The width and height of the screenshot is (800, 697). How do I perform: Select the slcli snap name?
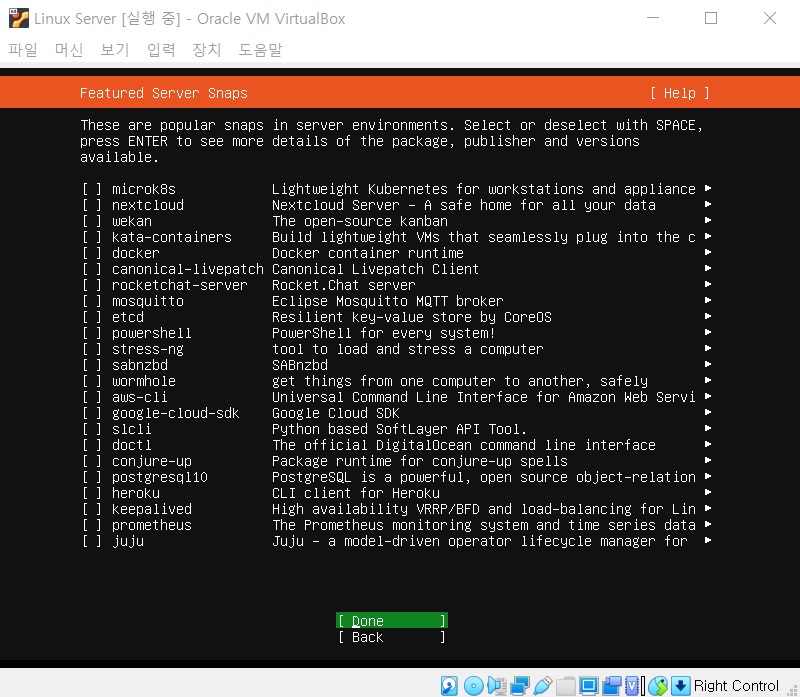132,429
